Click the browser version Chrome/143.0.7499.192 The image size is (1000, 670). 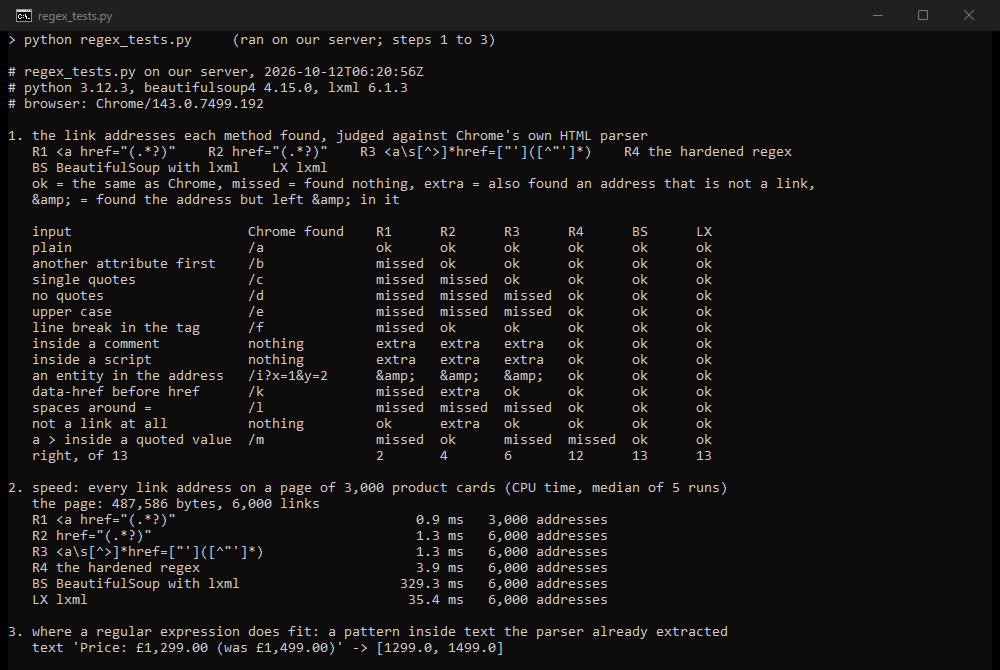coord(179,103)
